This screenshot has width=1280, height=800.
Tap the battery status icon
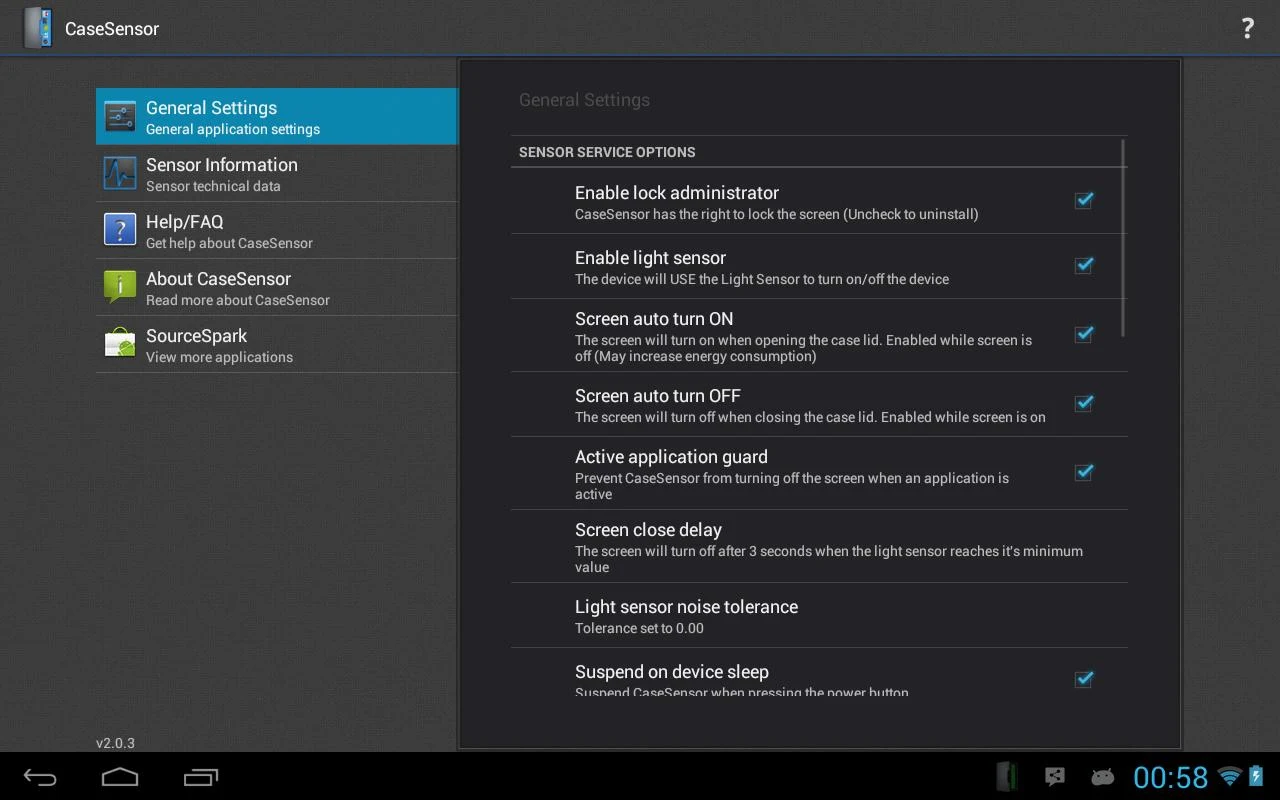point(1256,776)
